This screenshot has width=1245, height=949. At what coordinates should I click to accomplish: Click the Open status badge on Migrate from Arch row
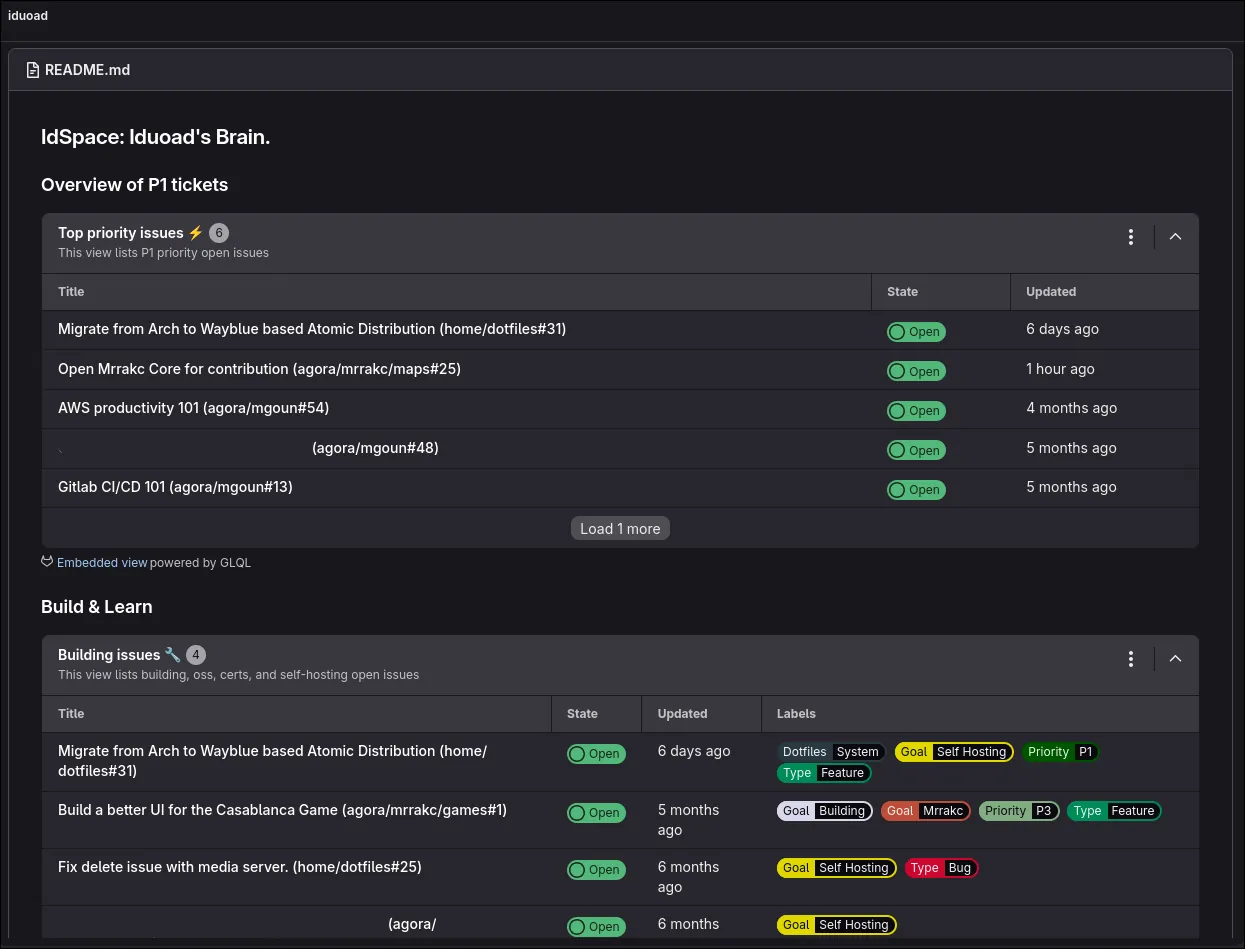(915, 331)
